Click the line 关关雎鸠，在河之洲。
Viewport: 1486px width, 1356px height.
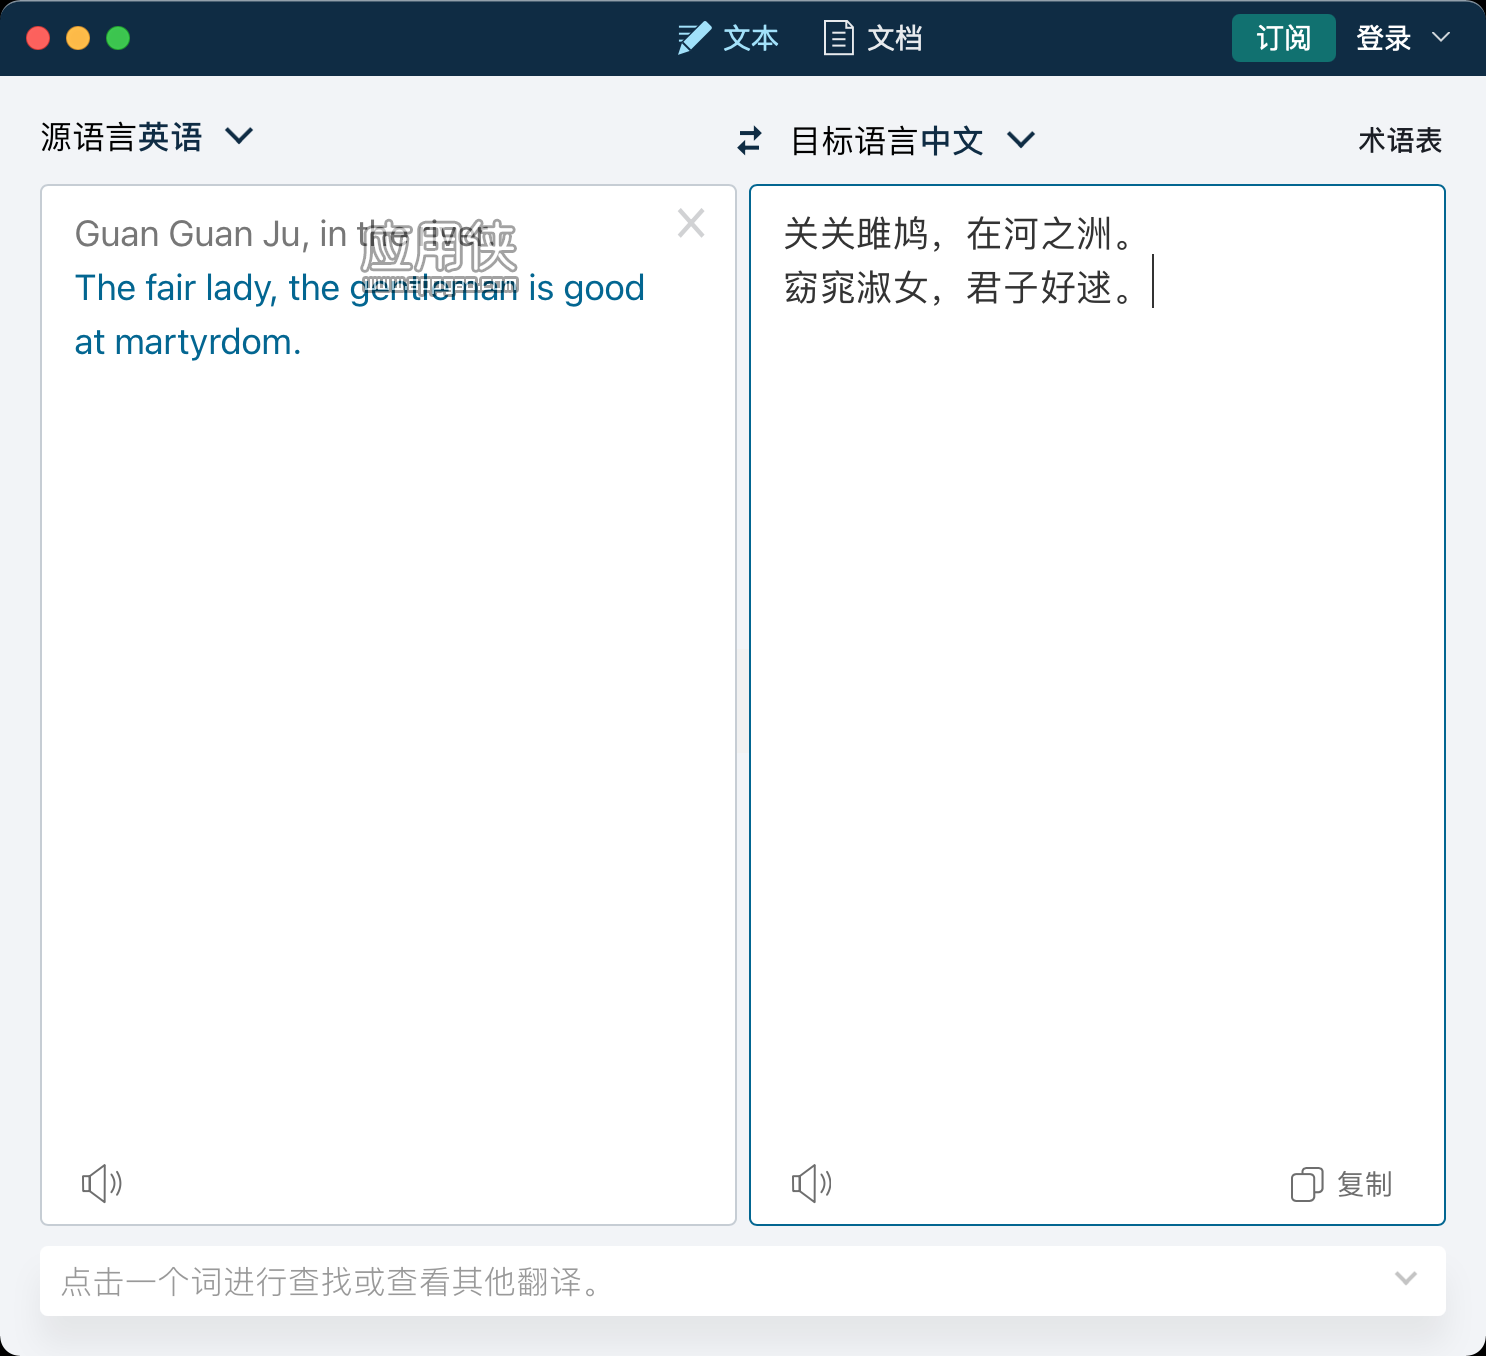(960, 234)
